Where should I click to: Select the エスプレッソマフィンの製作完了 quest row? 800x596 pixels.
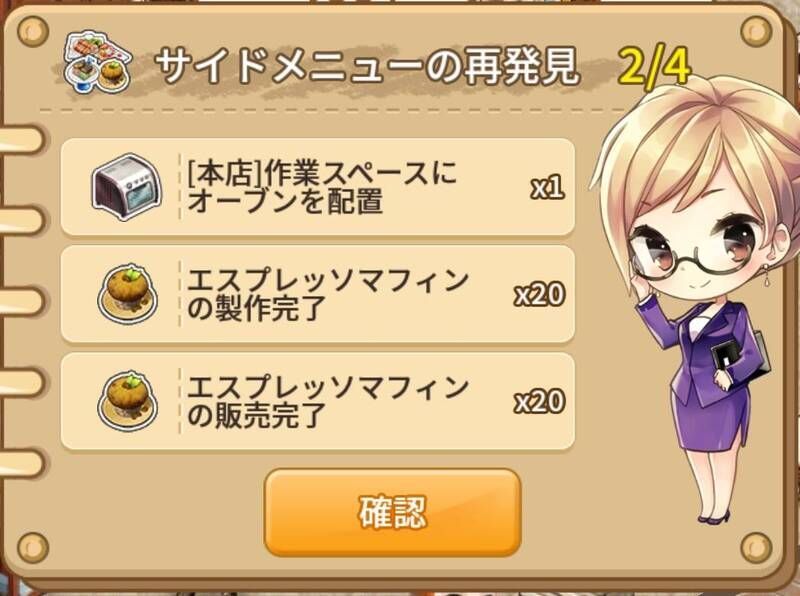(317, 294)
